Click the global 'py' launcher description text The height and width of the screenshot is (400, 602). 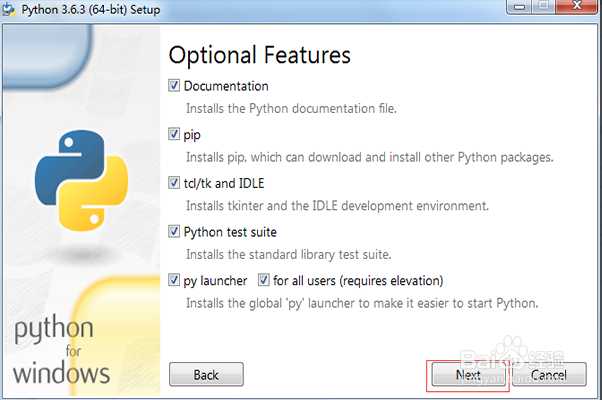[x=361, y=303]
